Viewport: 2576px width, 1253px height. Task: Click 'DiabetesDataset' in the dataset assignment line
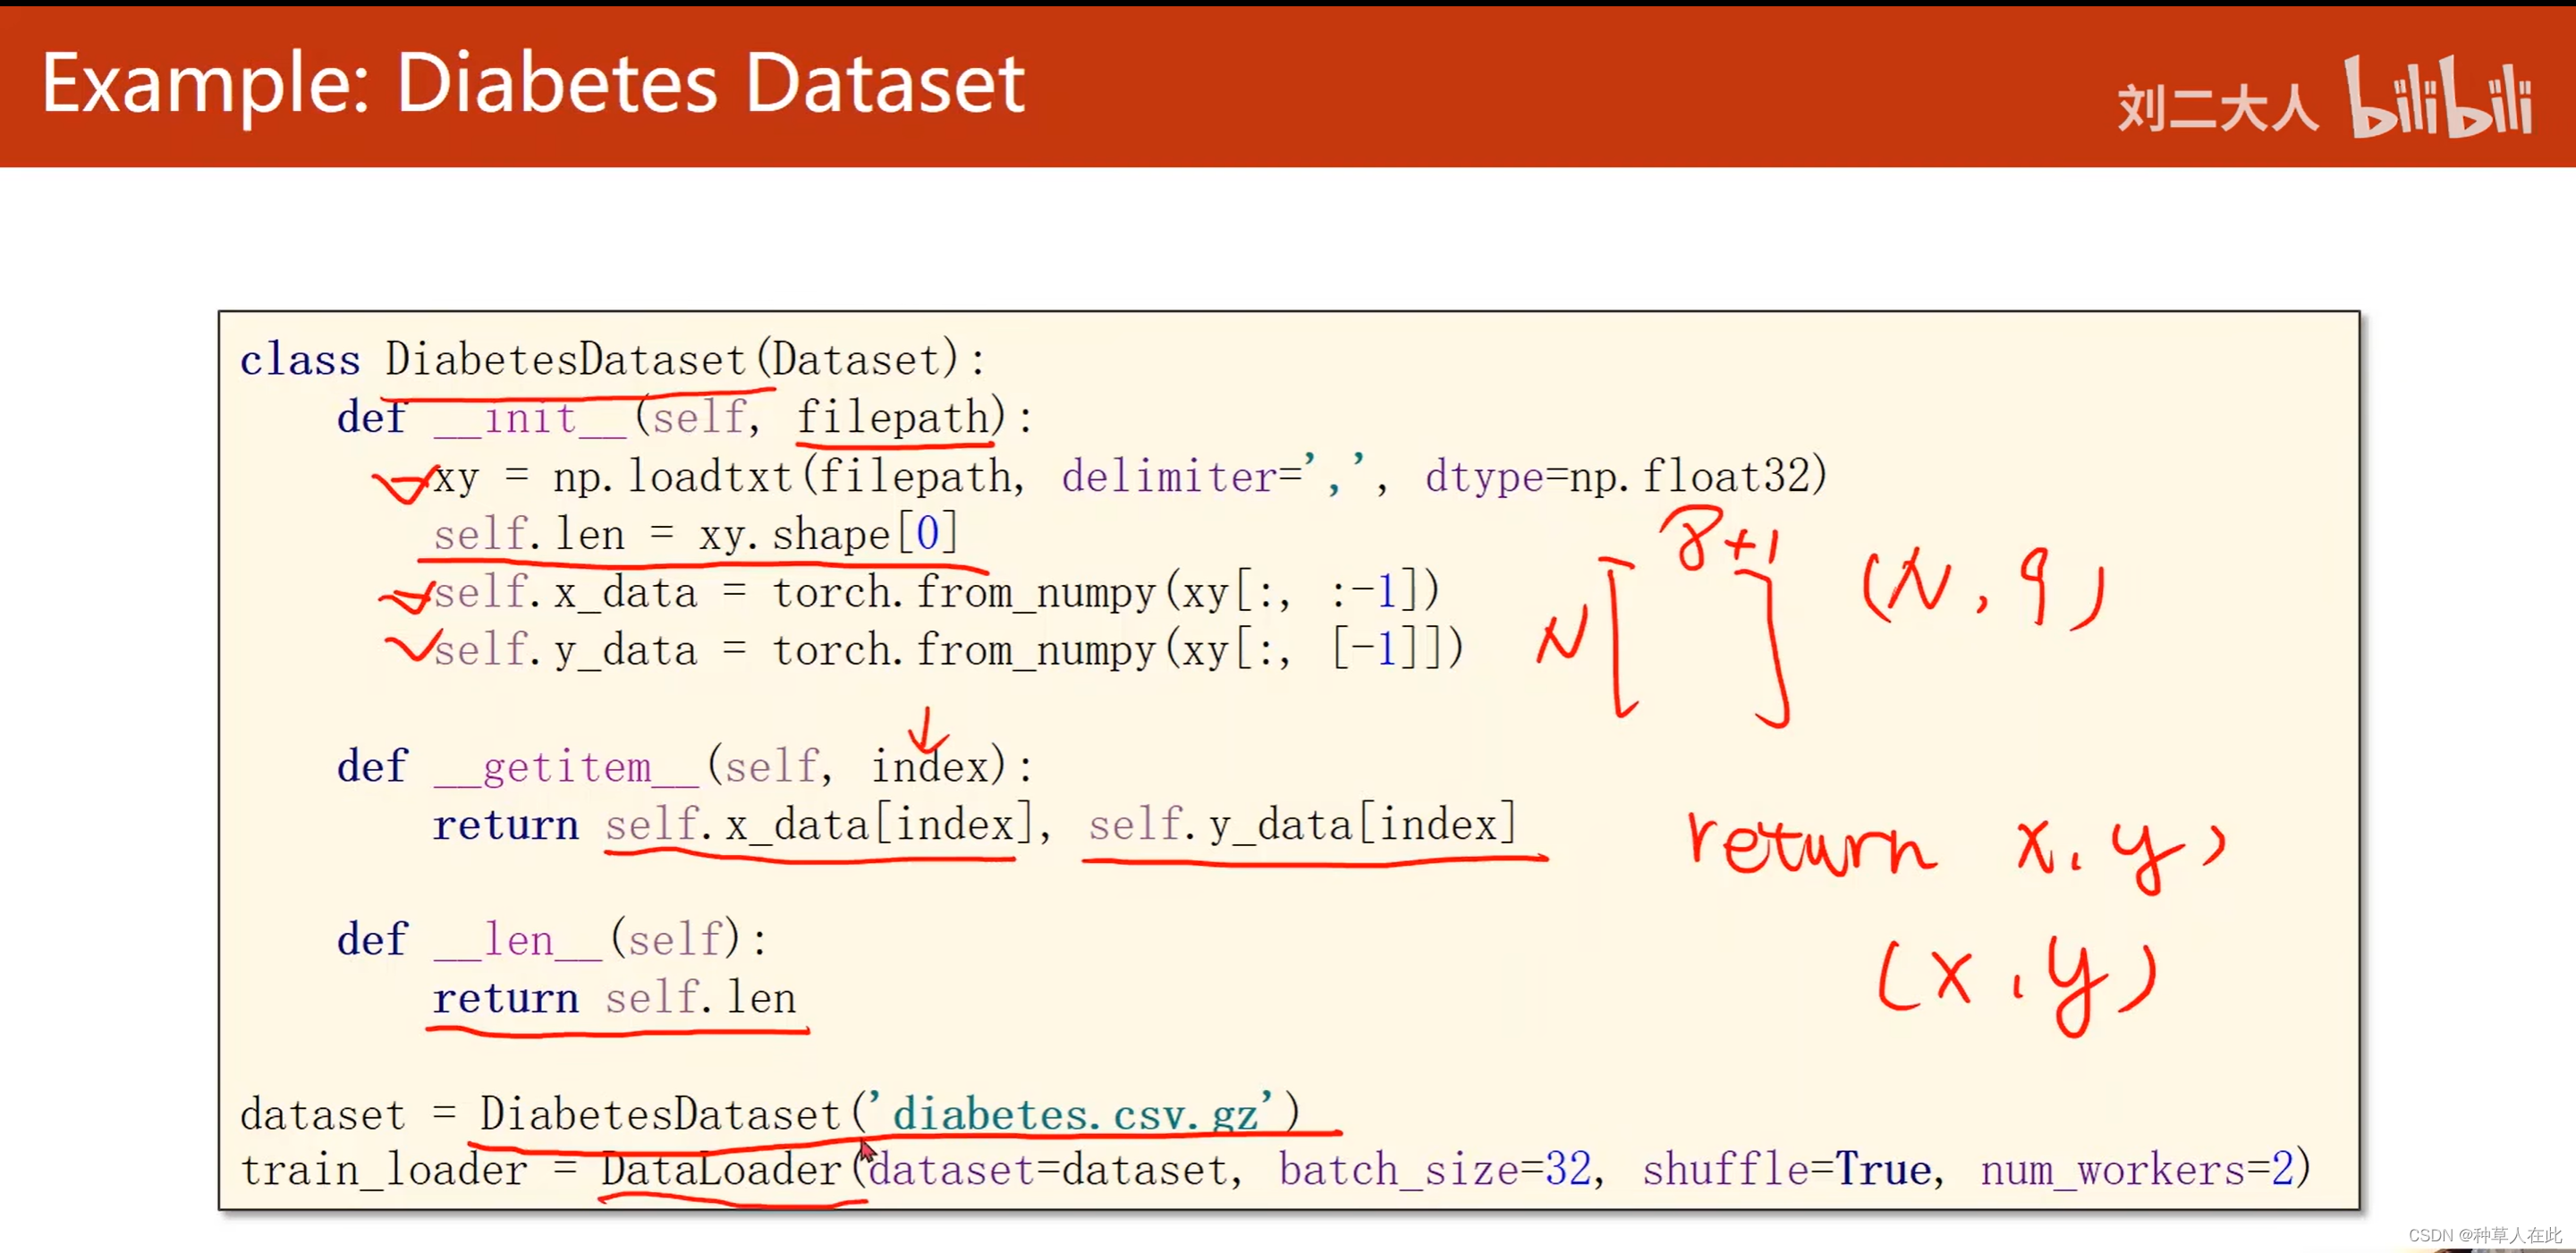660,1114
